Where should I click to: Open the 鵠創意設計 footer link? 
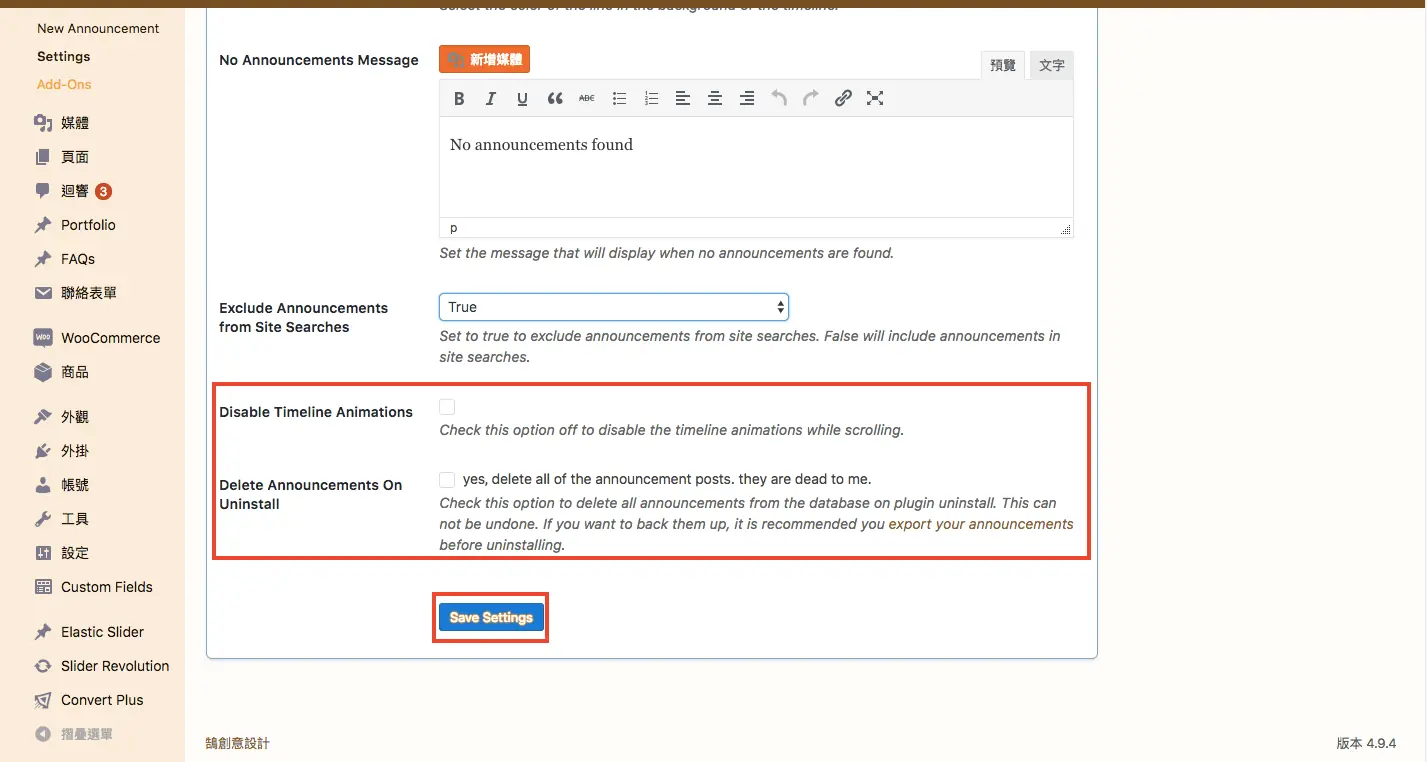[237, 743]
